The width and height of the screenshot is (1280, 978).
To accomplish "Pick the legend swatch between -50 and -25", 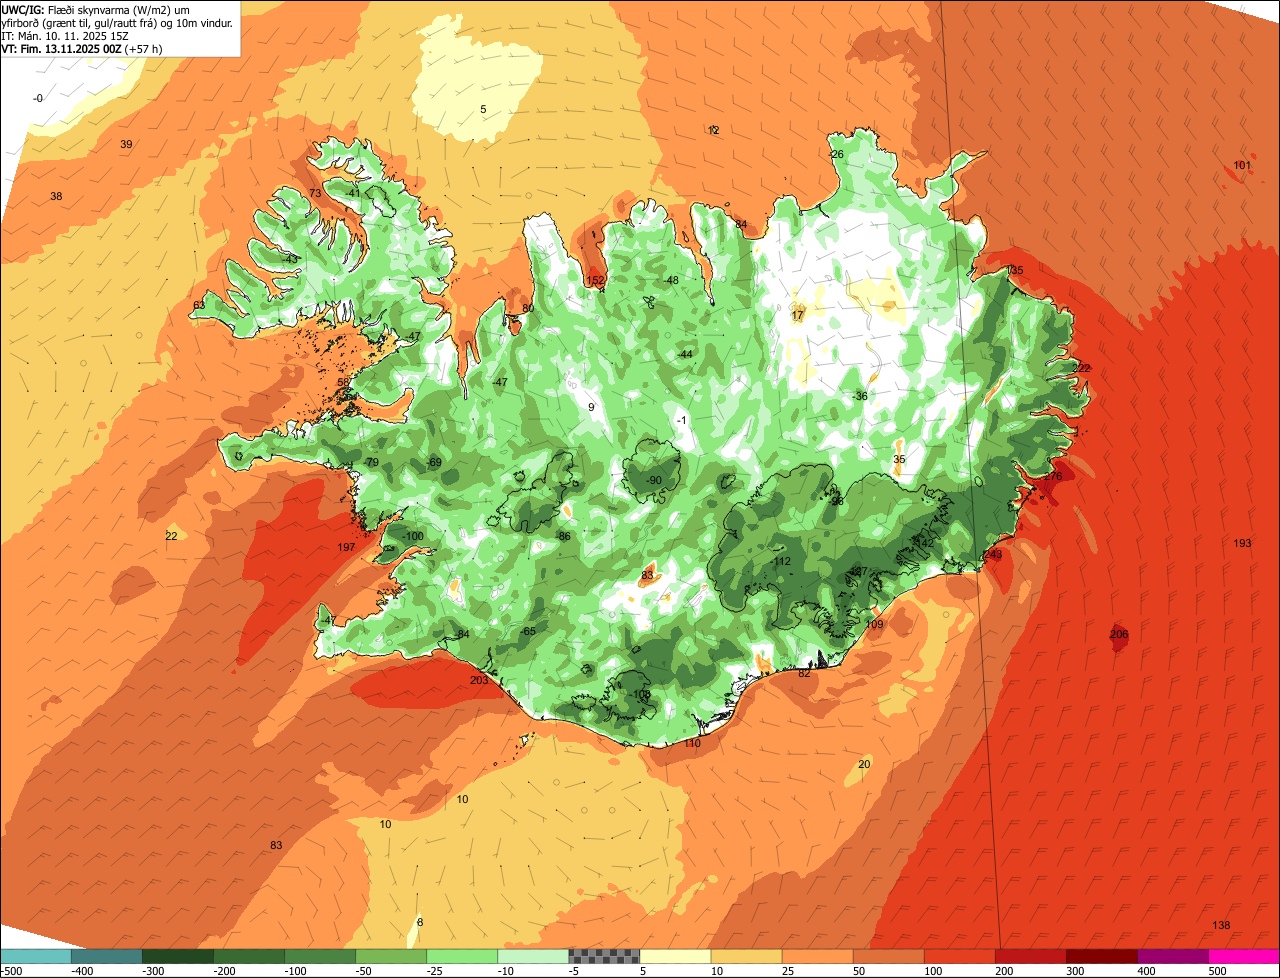I will pos(391,956).
